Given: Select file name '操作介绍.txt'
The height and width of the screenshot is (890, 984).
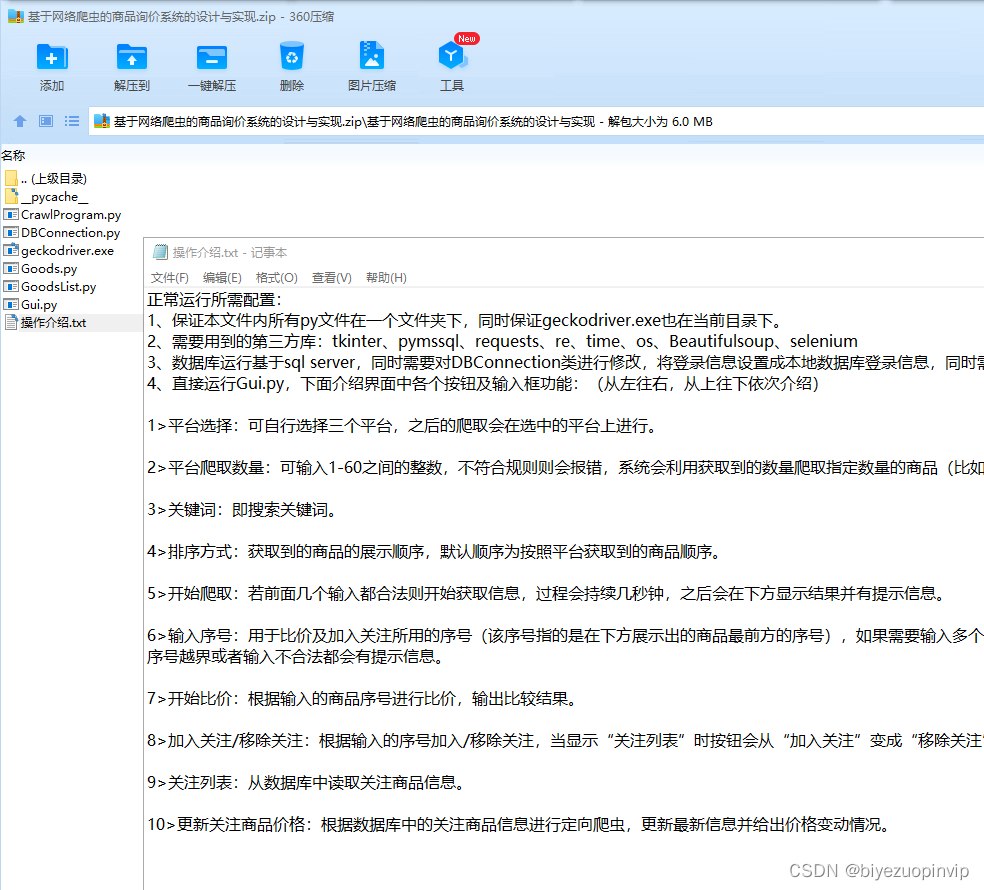Looking at the screenshot, I should [53, 323].
